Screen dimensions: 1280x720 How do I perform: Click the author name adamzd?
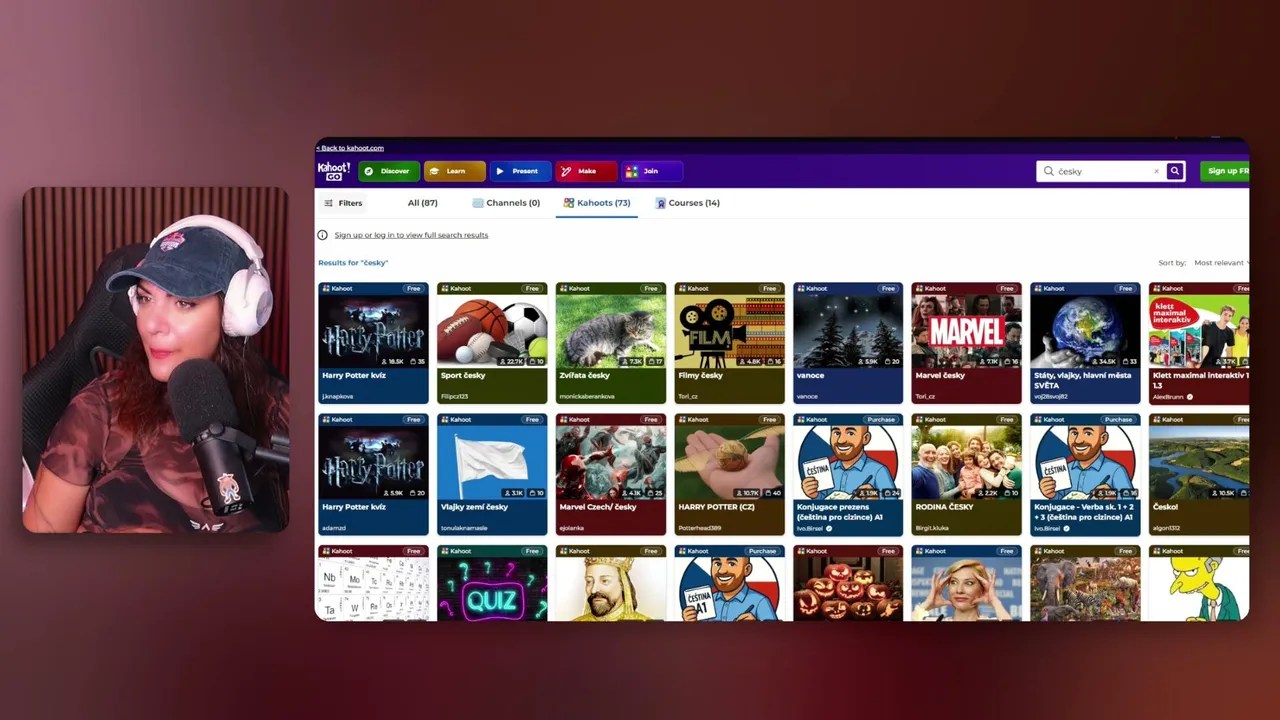pyautogui.click(x=334, y=528)
